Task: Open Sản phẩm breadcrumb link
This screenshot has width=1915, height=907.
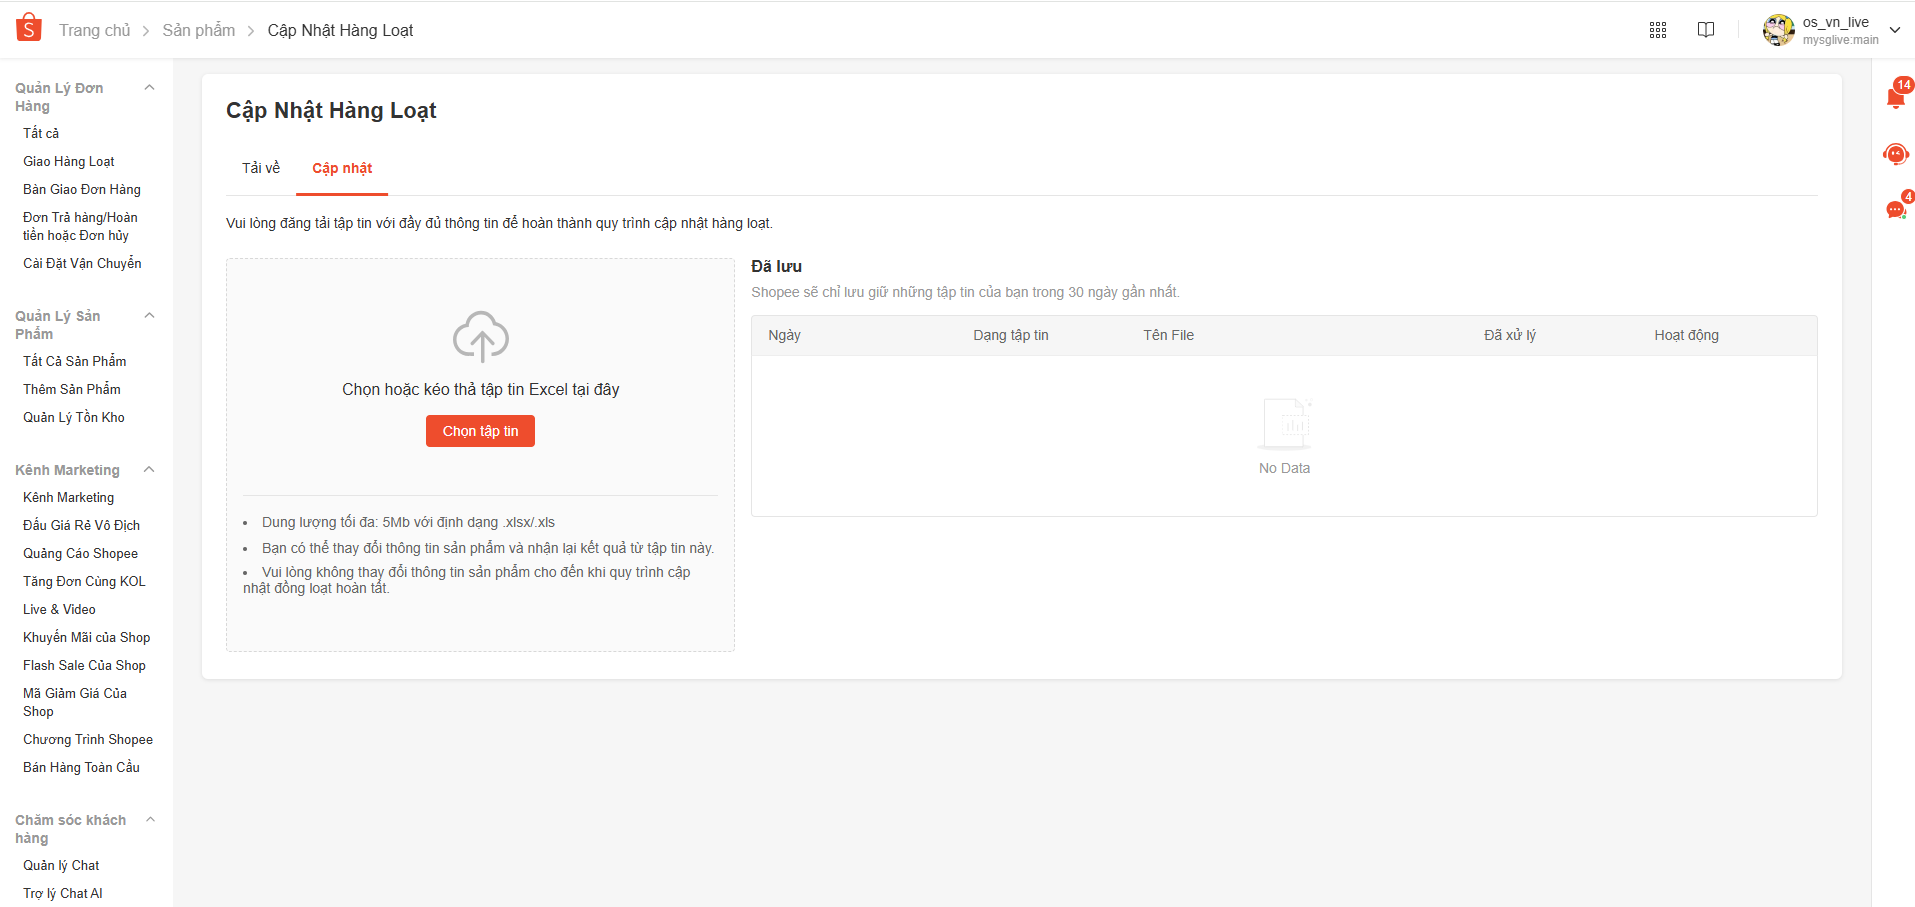Action: click(x=199, y=30)
